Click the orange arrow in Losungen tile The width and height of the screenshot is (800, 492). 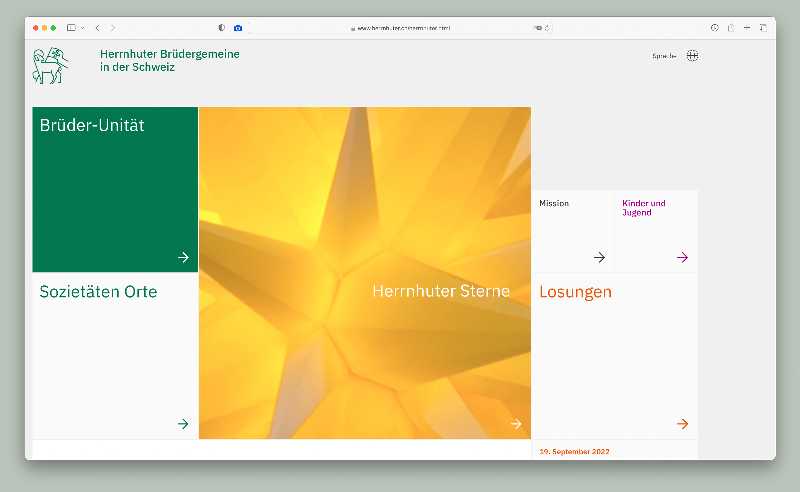click(x=682, y=424)
